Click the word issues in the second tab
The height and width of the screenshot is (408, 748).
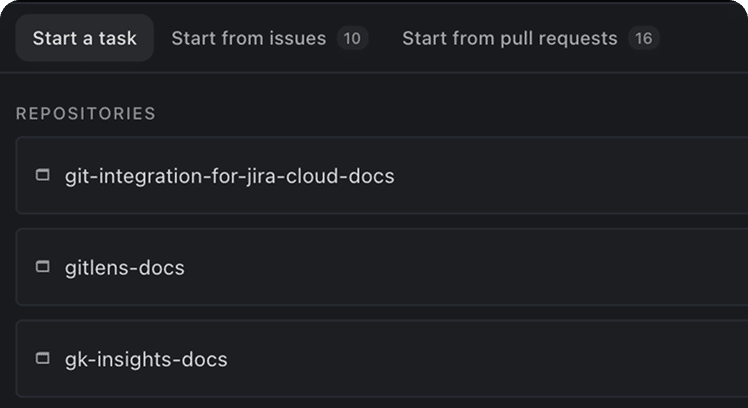pos(297,38)
